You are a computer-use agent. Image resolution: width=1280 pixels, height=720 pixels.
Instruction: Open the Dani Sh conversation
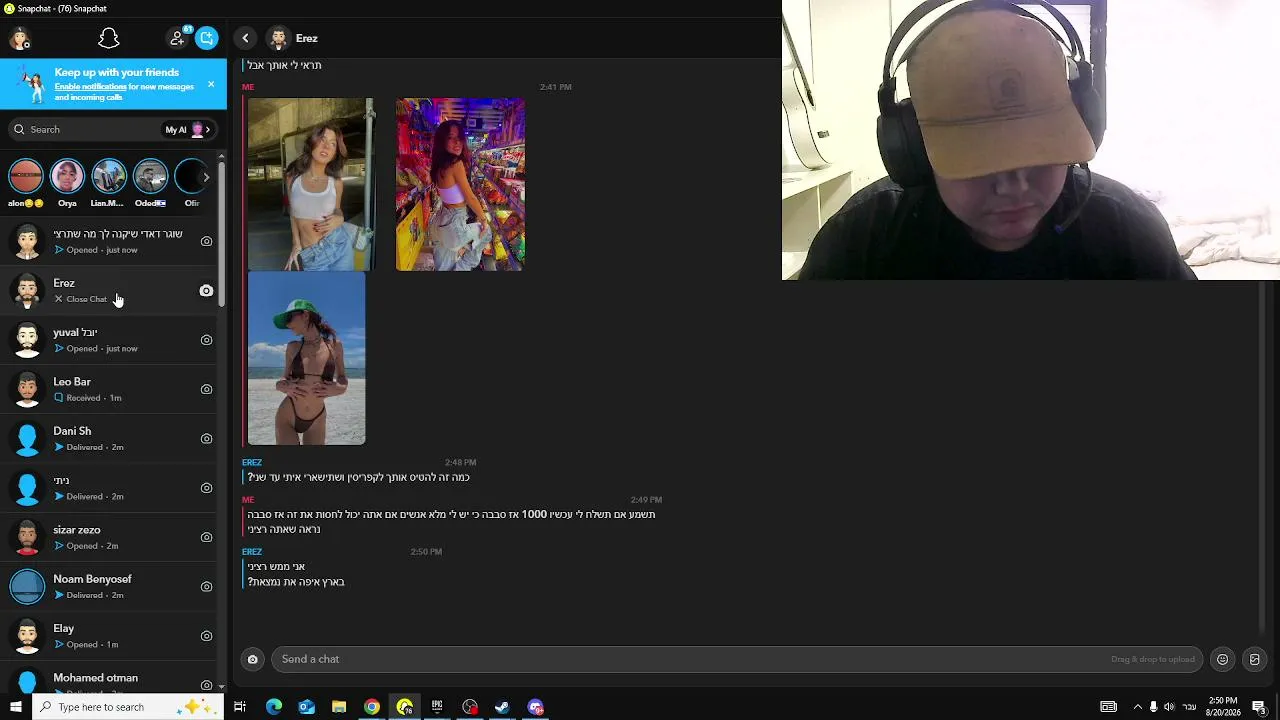point(110,438)
